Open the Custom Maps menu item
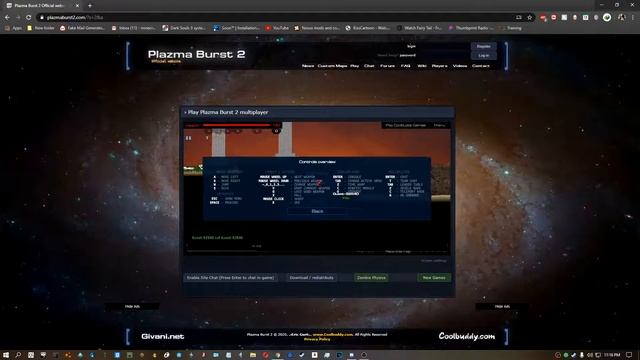The width and height of the screenshot is (640, 360). tap(332, 66)
